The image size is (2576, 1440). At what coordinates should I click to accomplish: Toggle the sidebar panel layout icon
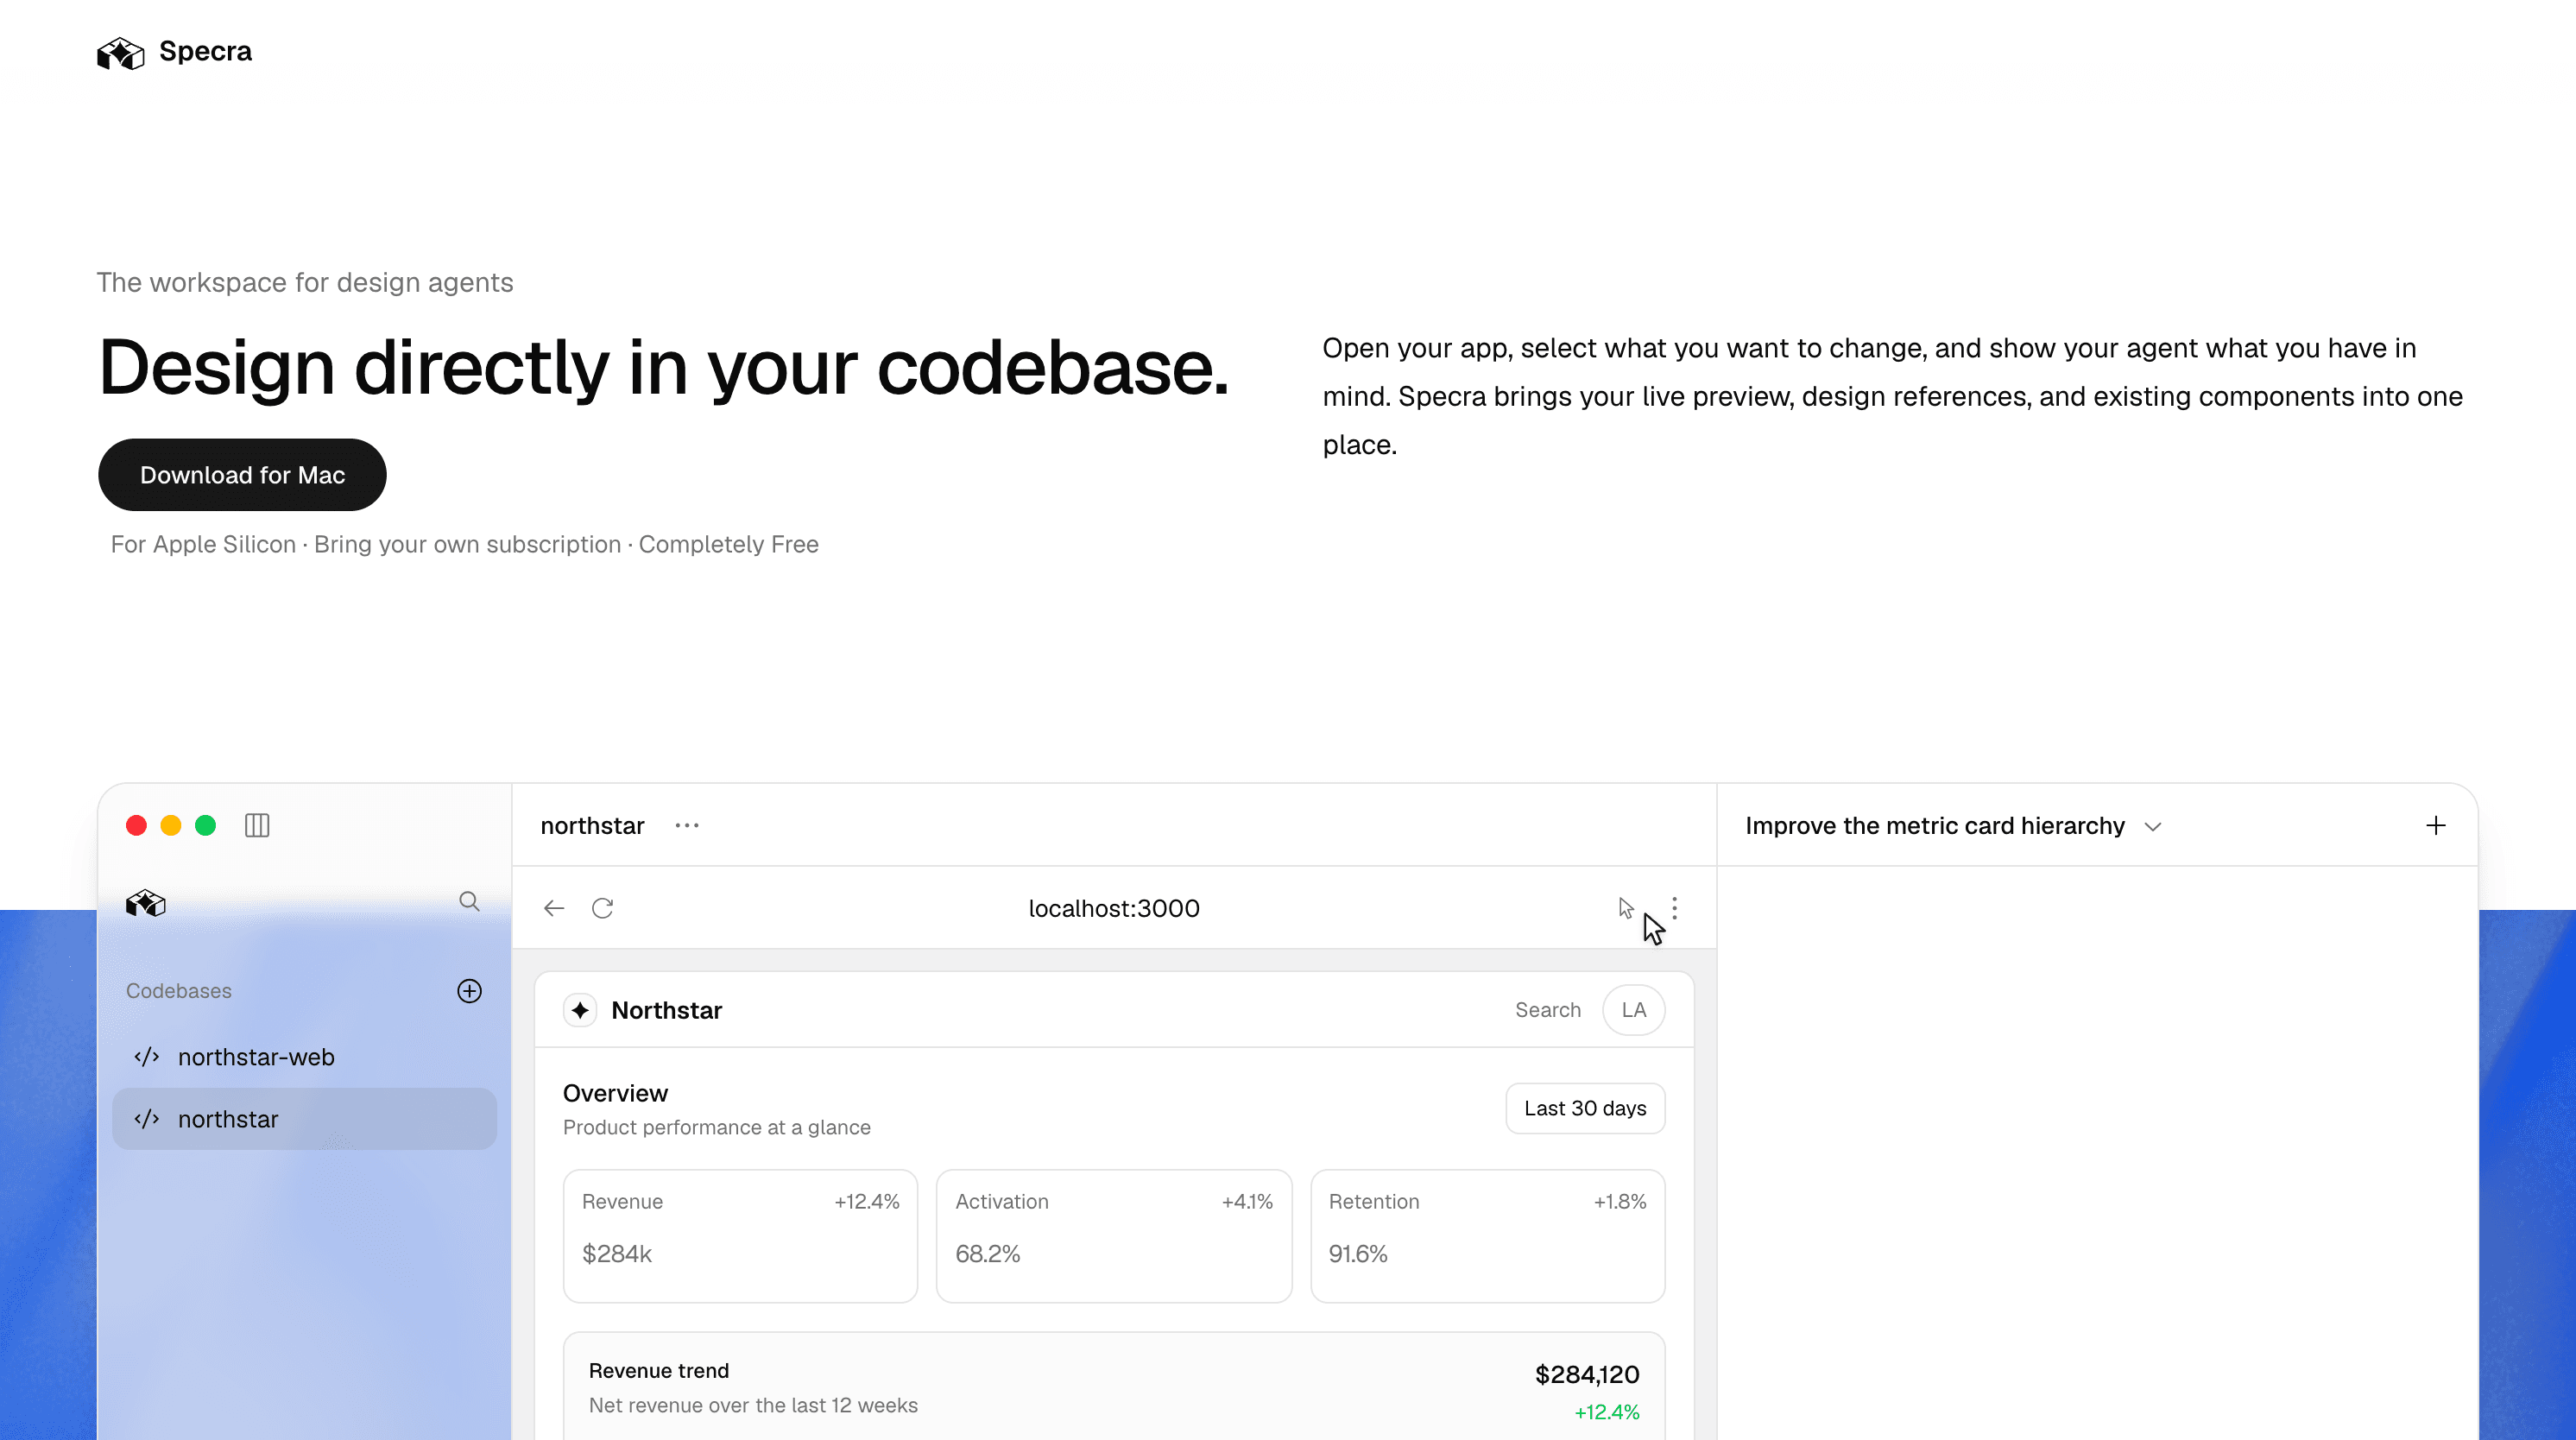(x=257, y=825)
